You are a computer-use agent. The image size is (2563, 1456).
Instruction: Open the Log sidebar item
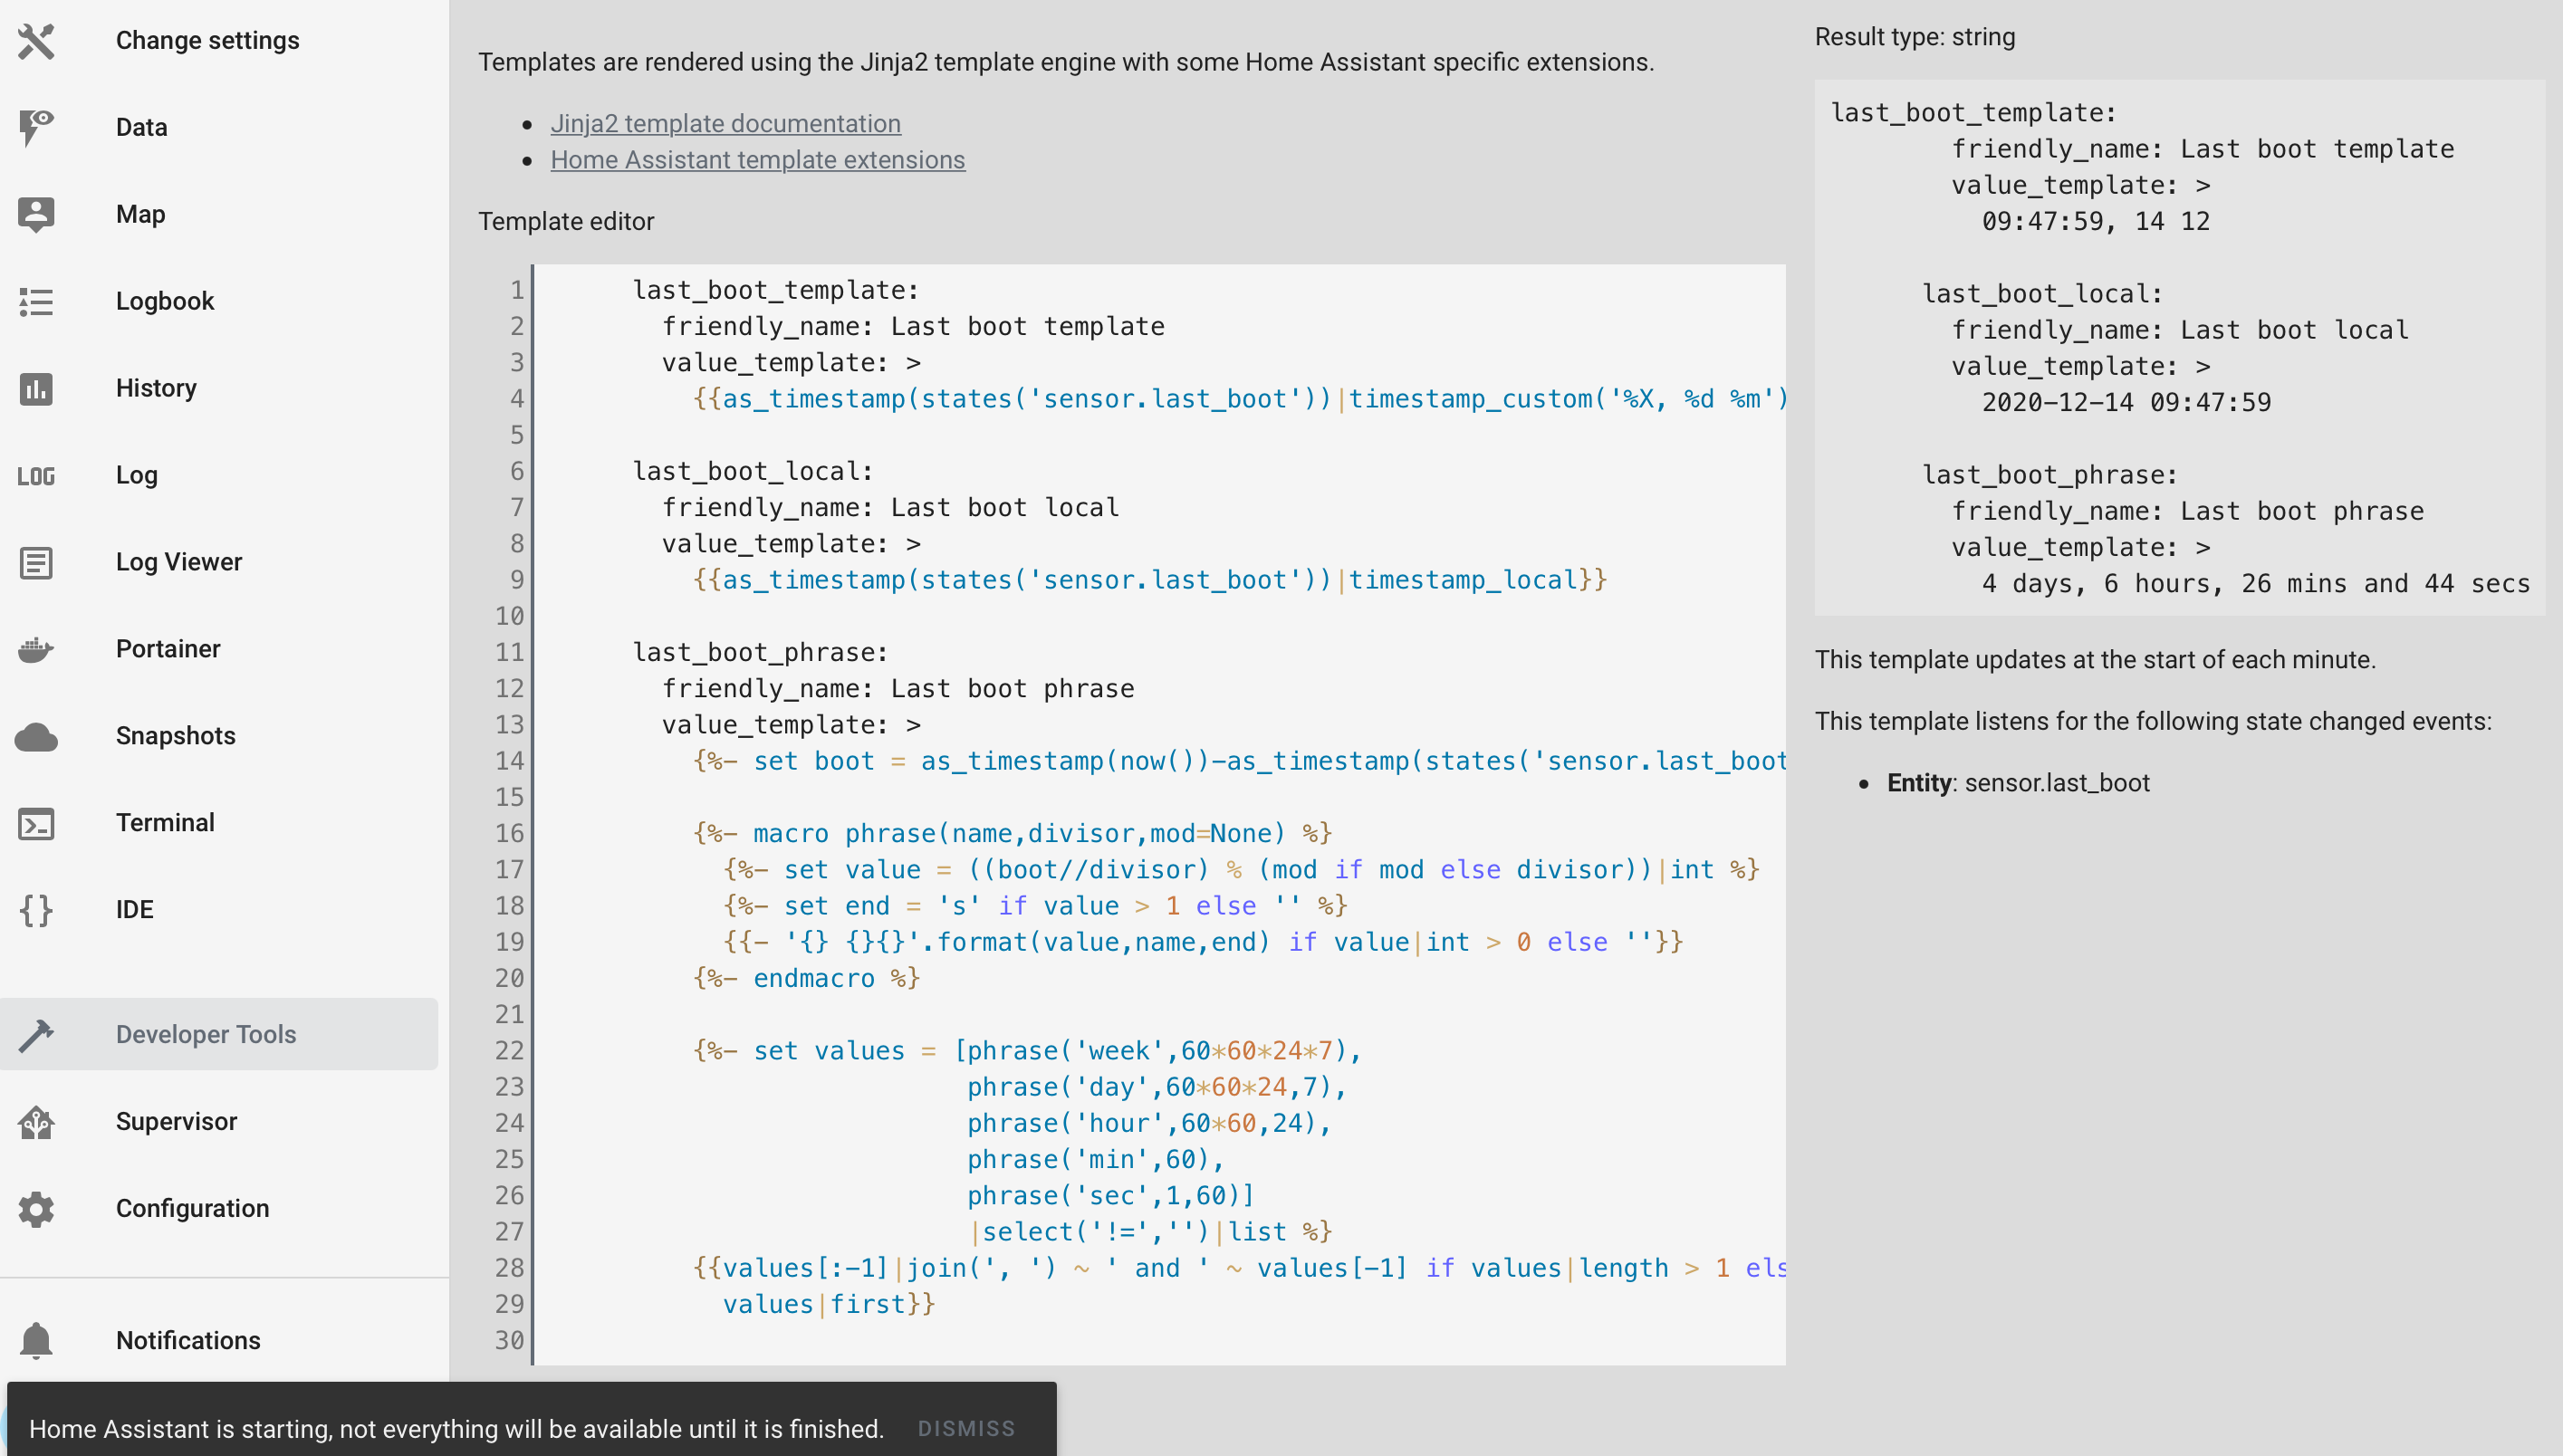(x=137, y=475)
